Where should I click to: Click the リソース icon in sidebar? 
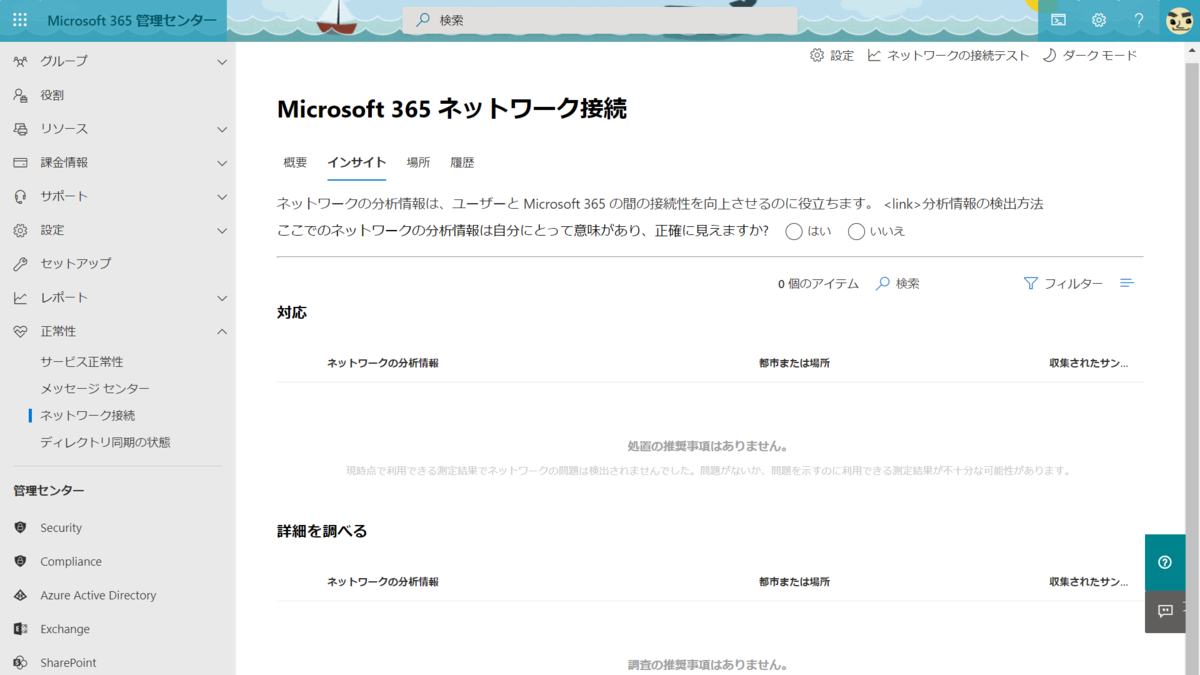tap(20, 129)
